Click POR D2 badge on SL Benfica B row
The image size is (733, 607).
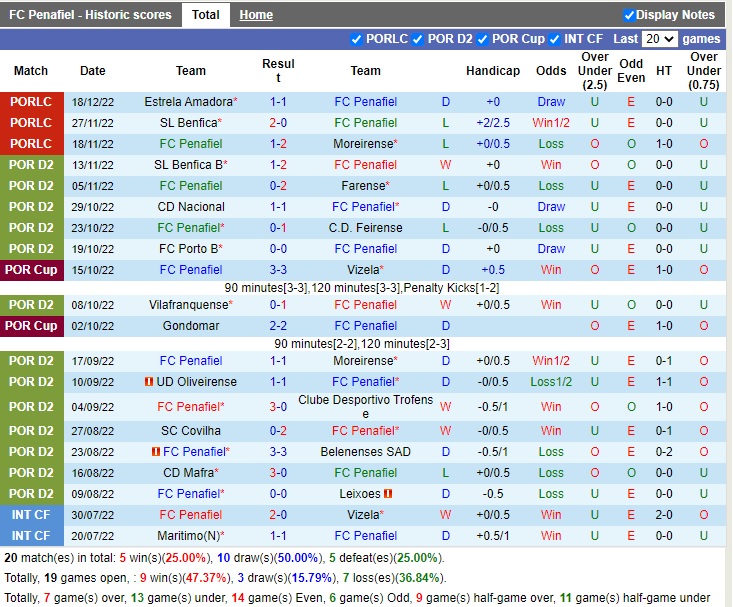pyautogui.click(x=31, y=165)
